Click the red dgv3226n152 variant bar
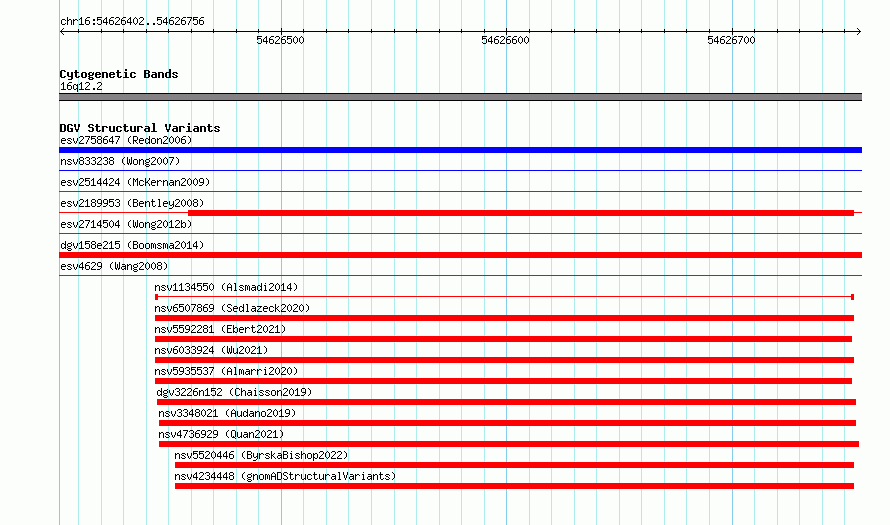Screen dimensions: 890x525 tap(506, 402)
